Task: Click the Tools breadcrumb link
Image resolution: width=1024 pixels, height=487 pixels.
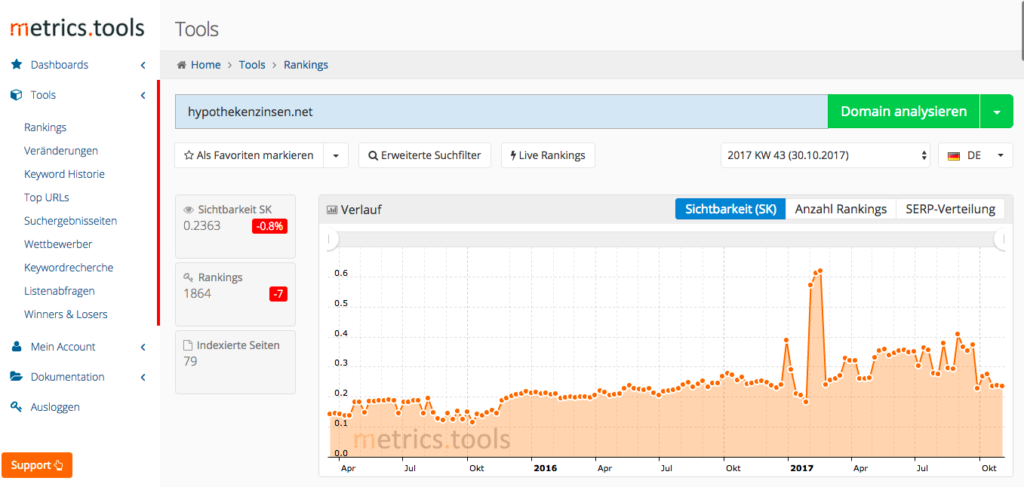Action: (252, 65)
